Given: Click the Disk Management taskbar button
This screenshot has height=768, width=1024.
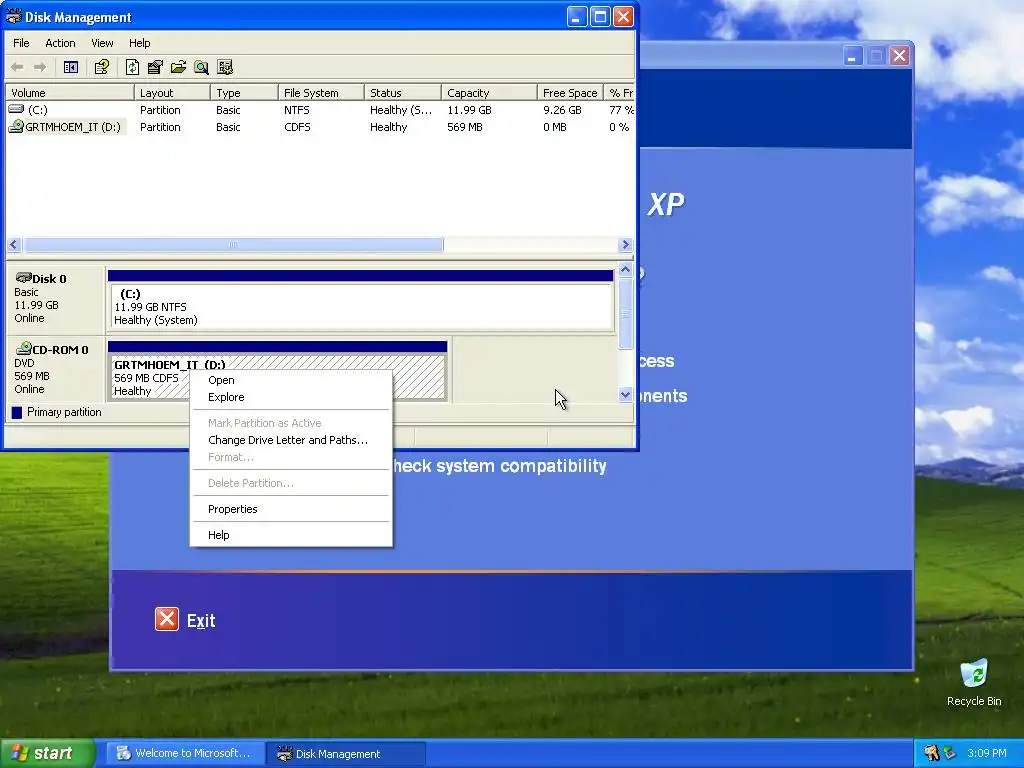Looking at the screenshot, I should [x=346, y=754].
